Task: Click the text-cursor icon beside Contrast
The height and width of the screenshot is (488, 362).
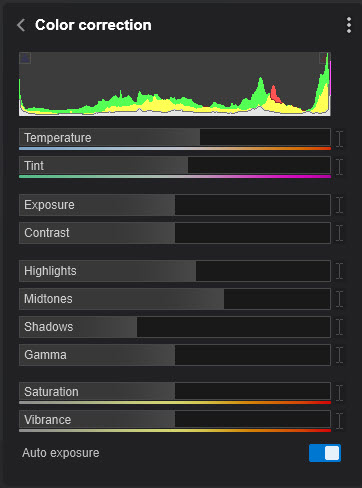Action: (x=339, y=233)
